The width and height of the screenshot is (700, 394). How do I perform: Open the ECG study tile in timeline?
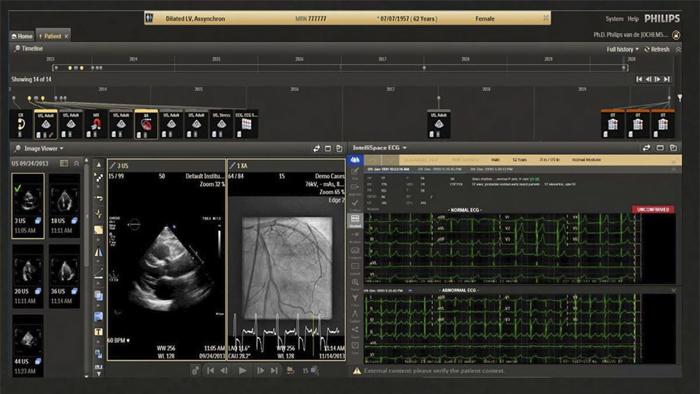click(246, 124)
